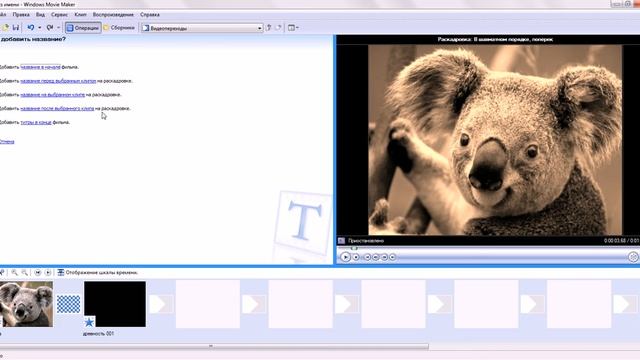
Task: Click the Split clip button in monitor
Action: (633, 257)
